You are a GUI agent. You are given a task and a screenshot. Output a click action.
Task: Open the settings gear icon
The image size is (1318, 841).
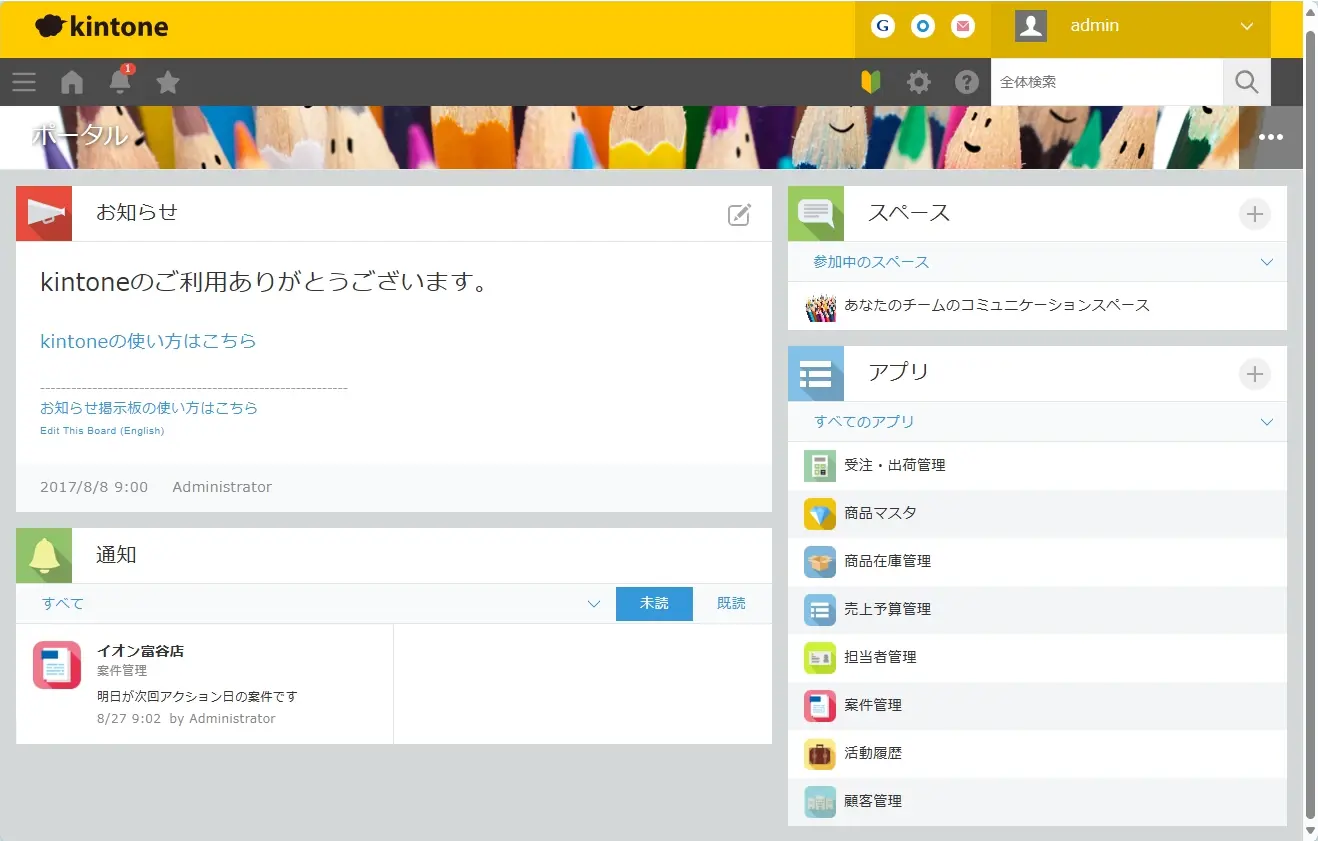[919, 82]
